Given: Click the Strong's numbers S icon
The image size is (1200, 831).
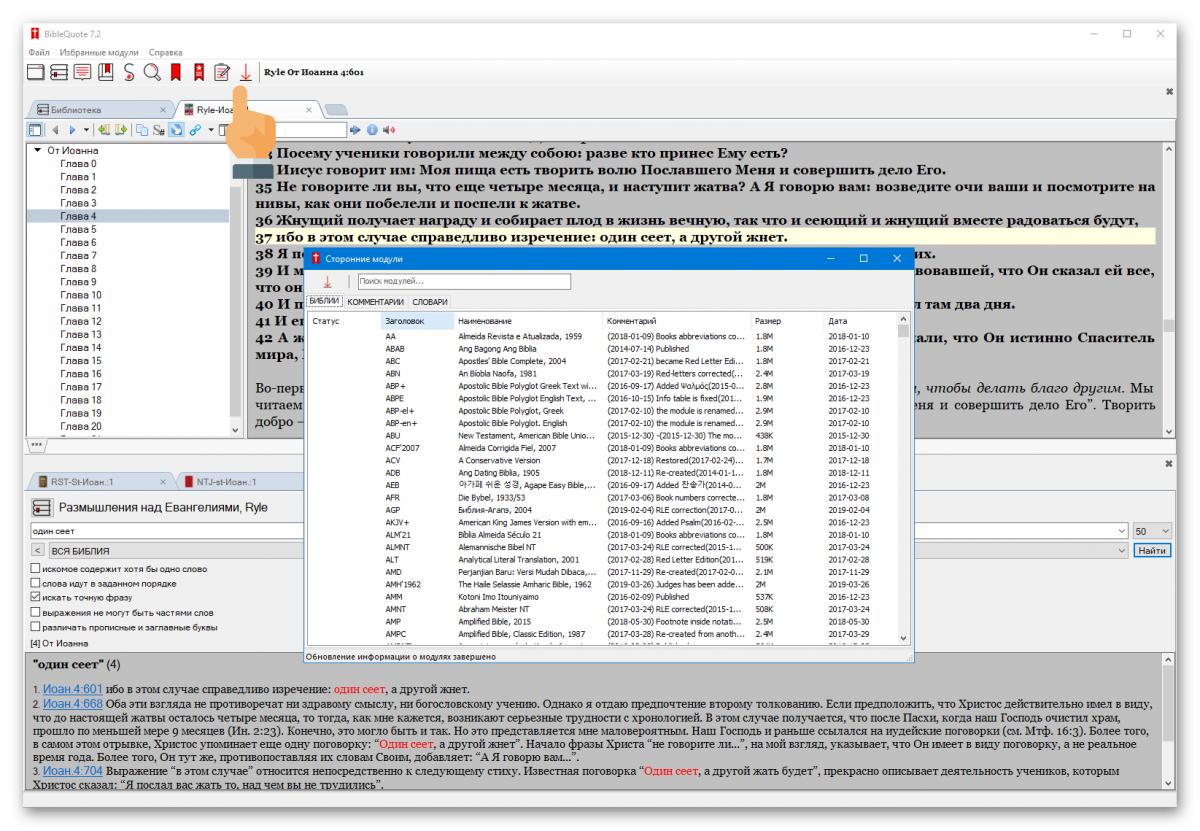Looking at the screenshot, I should point(130,72).
